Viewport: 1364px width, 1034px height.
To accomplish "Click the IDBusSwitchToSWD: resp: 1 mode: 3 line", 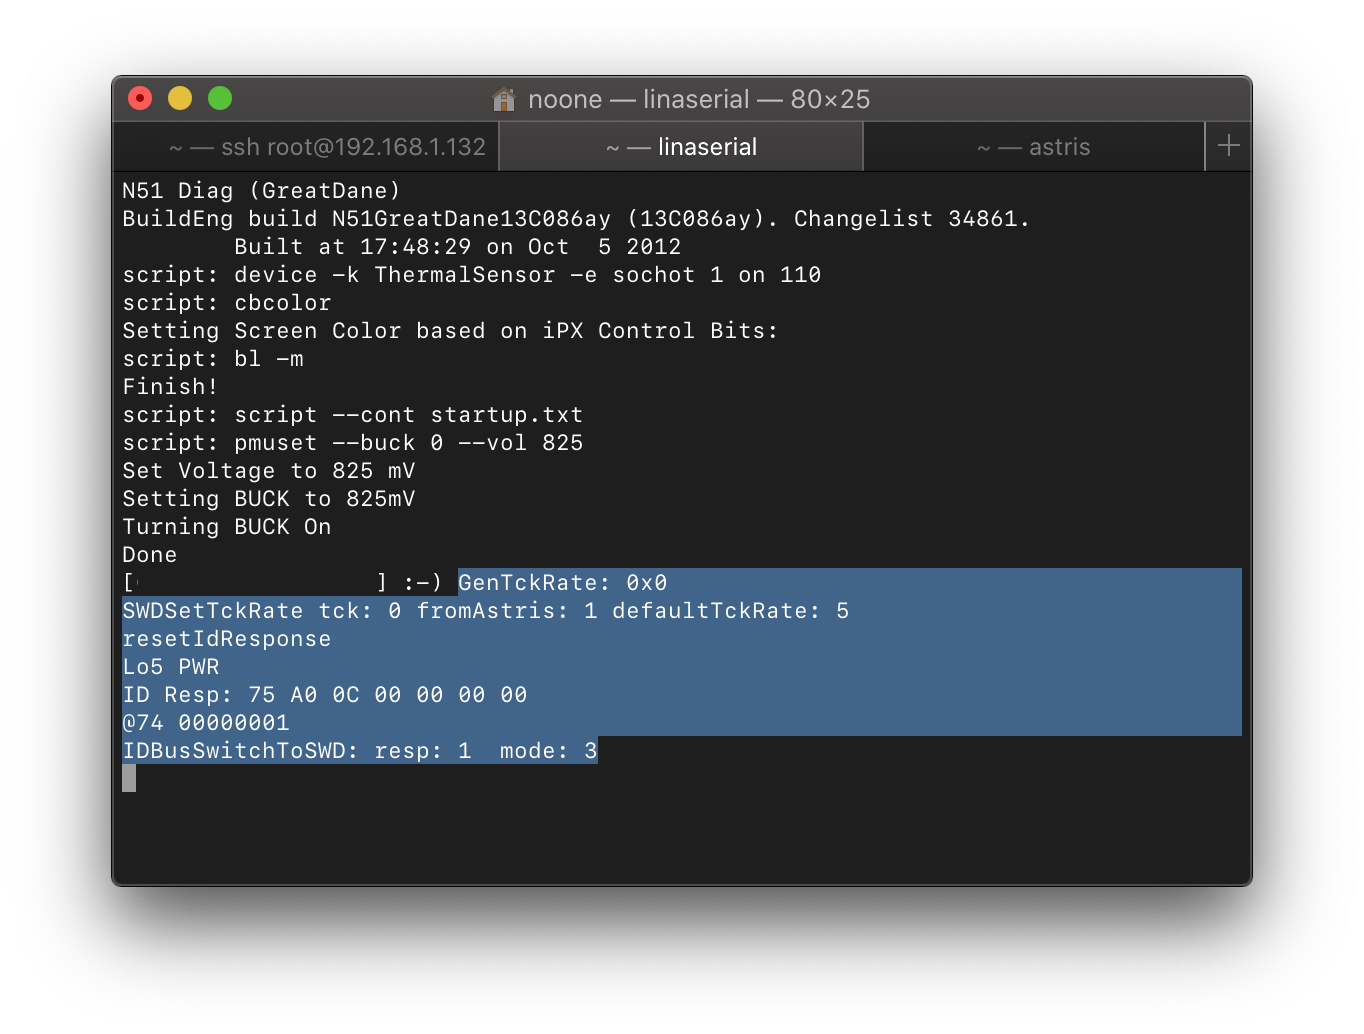I will click(360, 750).
